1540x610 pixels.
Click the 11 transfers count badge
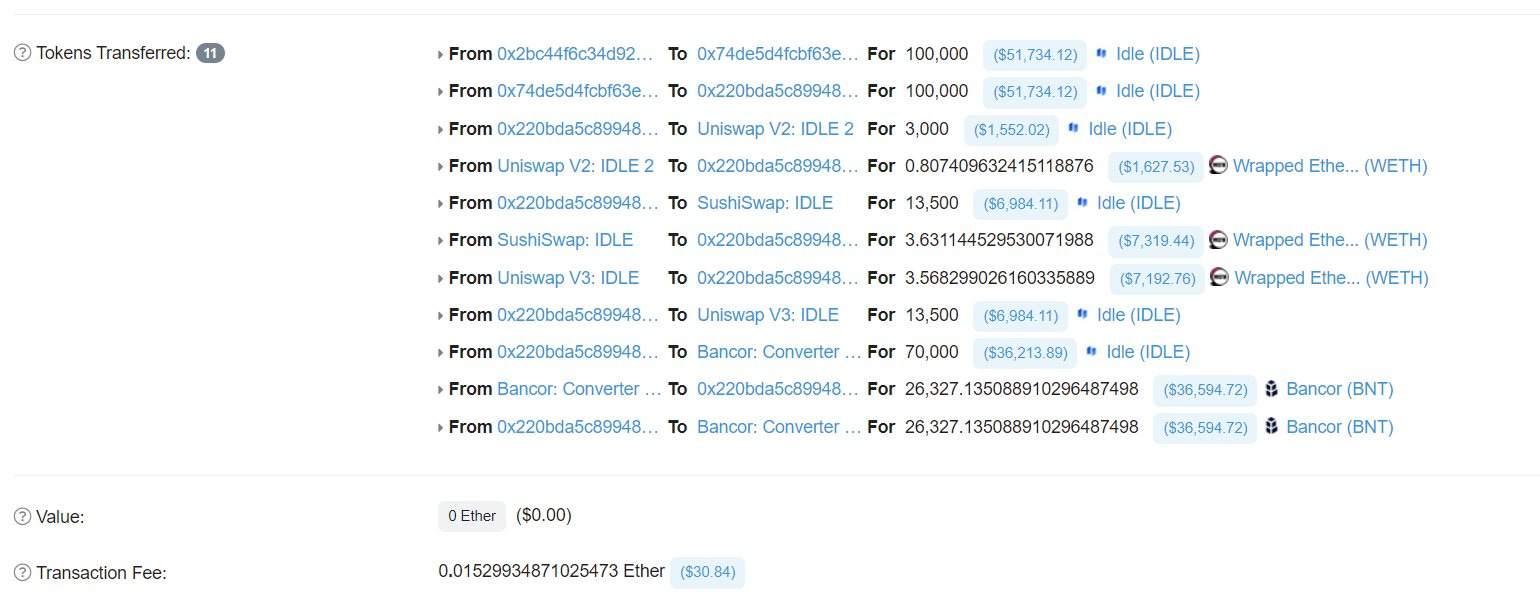point(210,53)
